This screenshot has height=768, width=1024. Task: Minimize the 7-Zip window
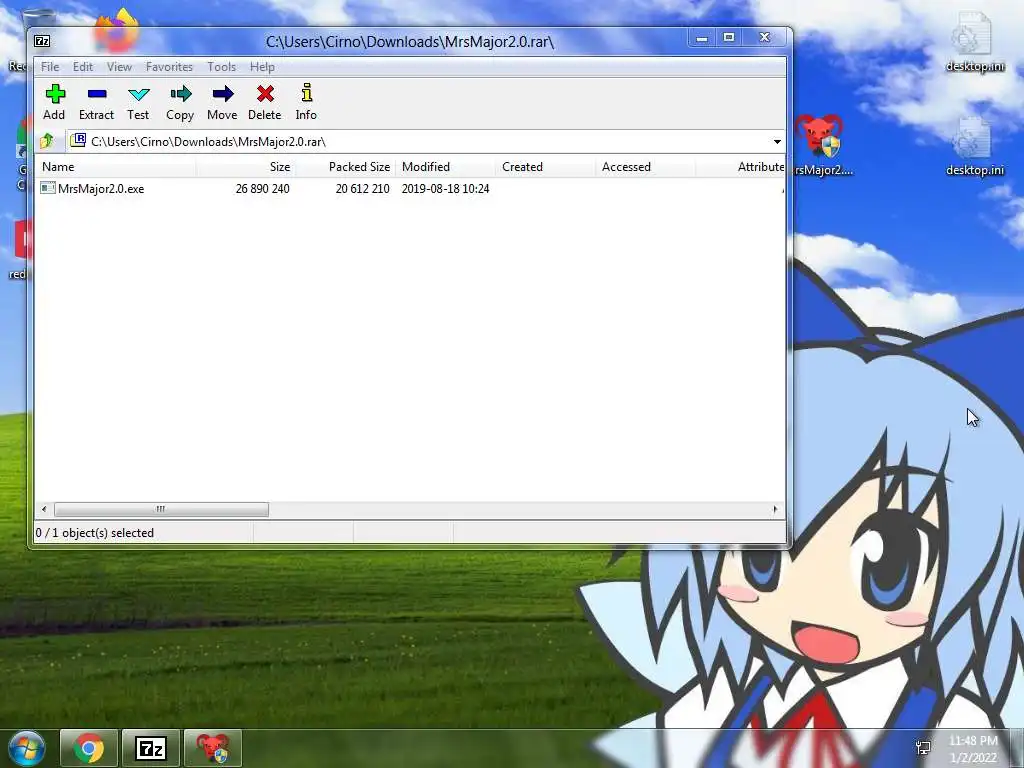pyautogui.click(x=701, y=38)
